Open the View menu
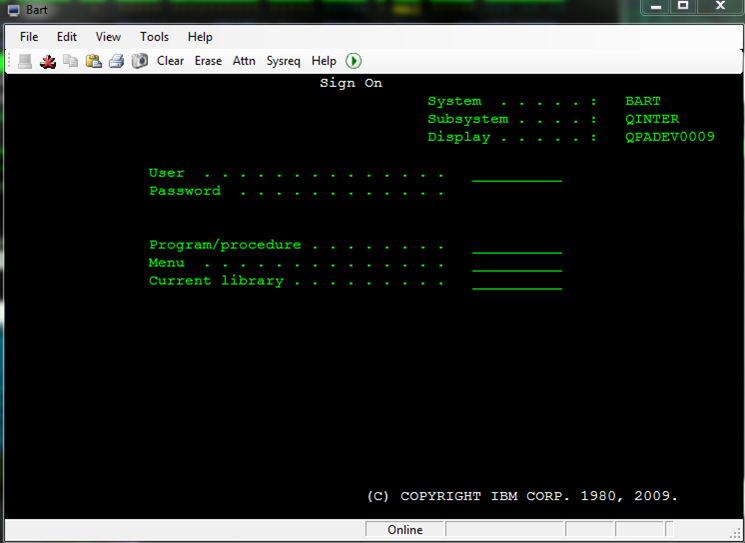 (108, 37)
